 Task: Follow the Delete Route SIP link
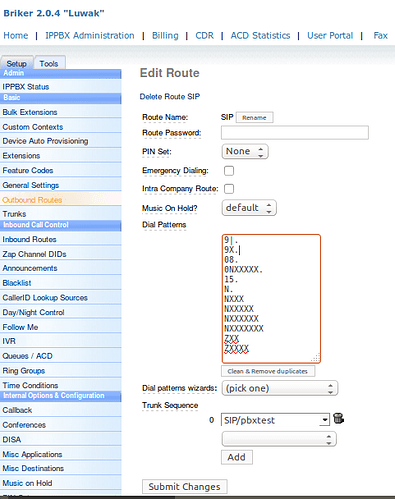coord(170,97)
